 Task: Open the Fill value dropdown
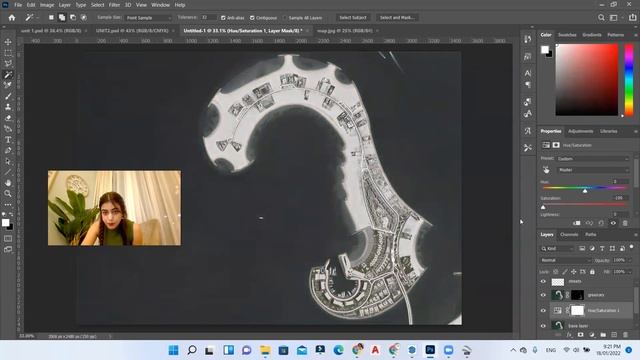click(629, 271)
